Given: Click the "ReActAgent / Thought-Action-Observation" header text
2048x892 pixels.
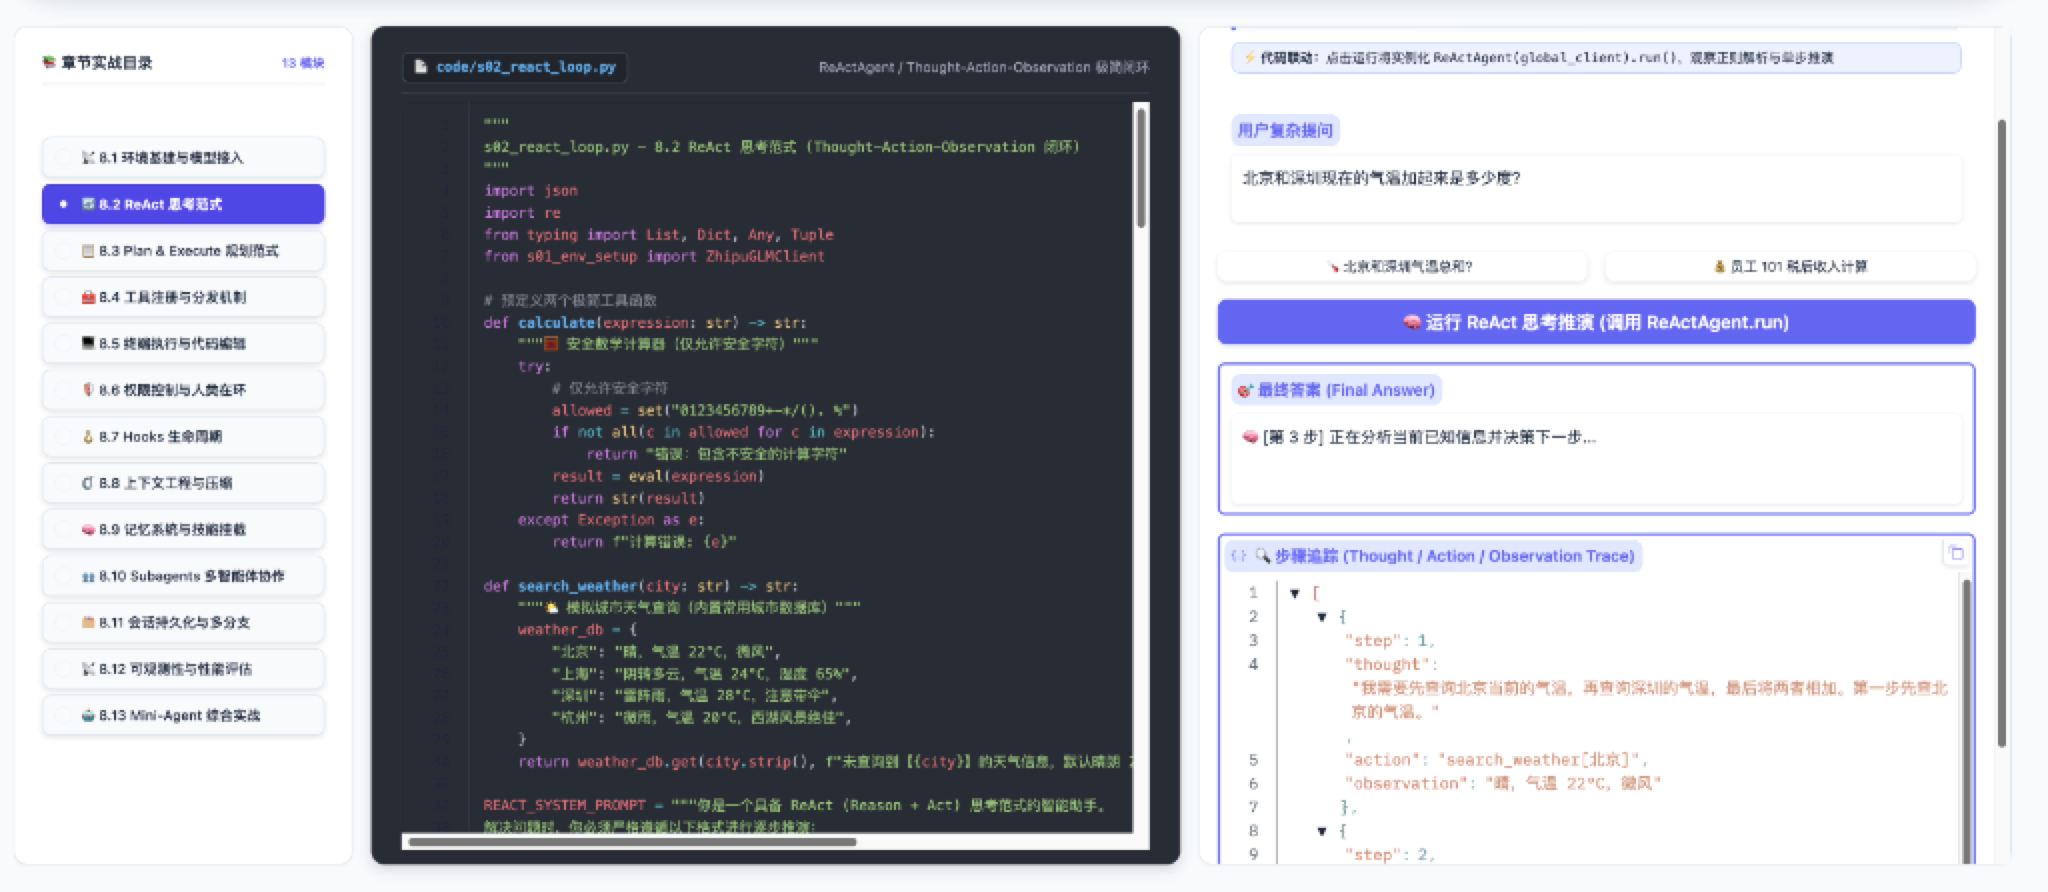Looking at the screenshot, I should 983,67.
